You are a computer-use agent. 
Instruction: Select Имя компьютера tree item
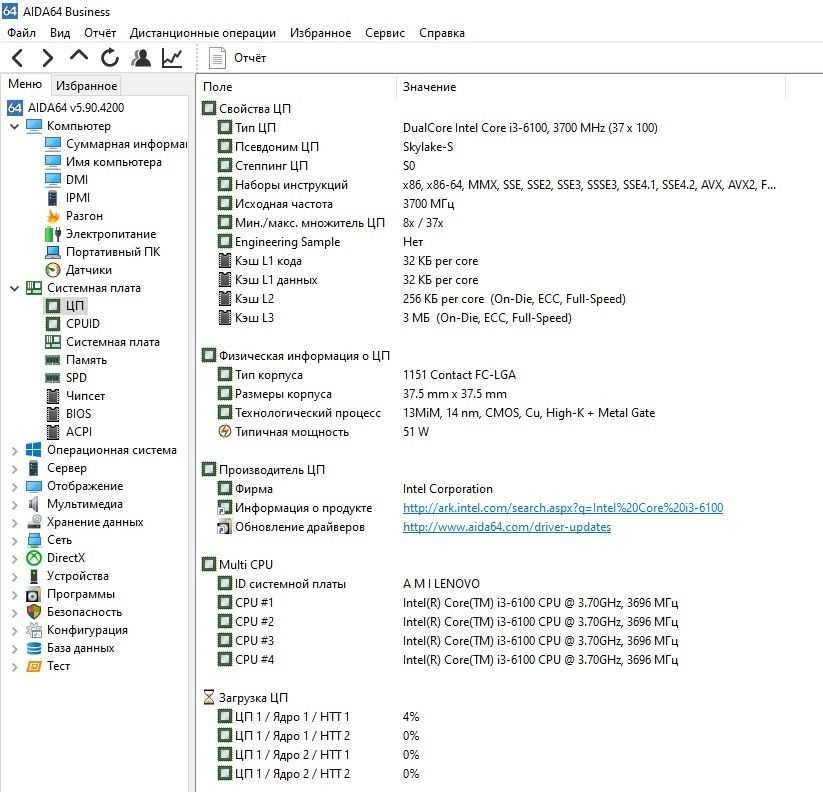[x=103, y=162]
